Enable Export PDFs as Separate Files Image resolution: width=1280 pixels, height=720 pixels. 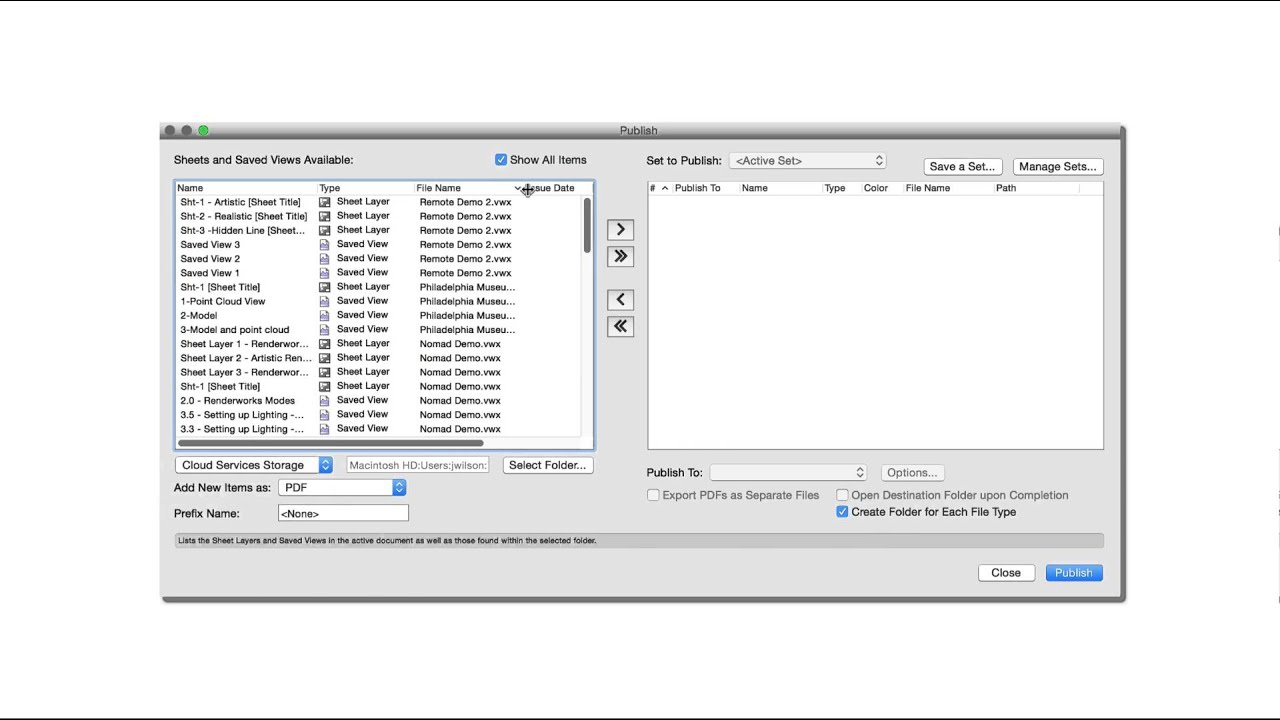coord(653,495)
